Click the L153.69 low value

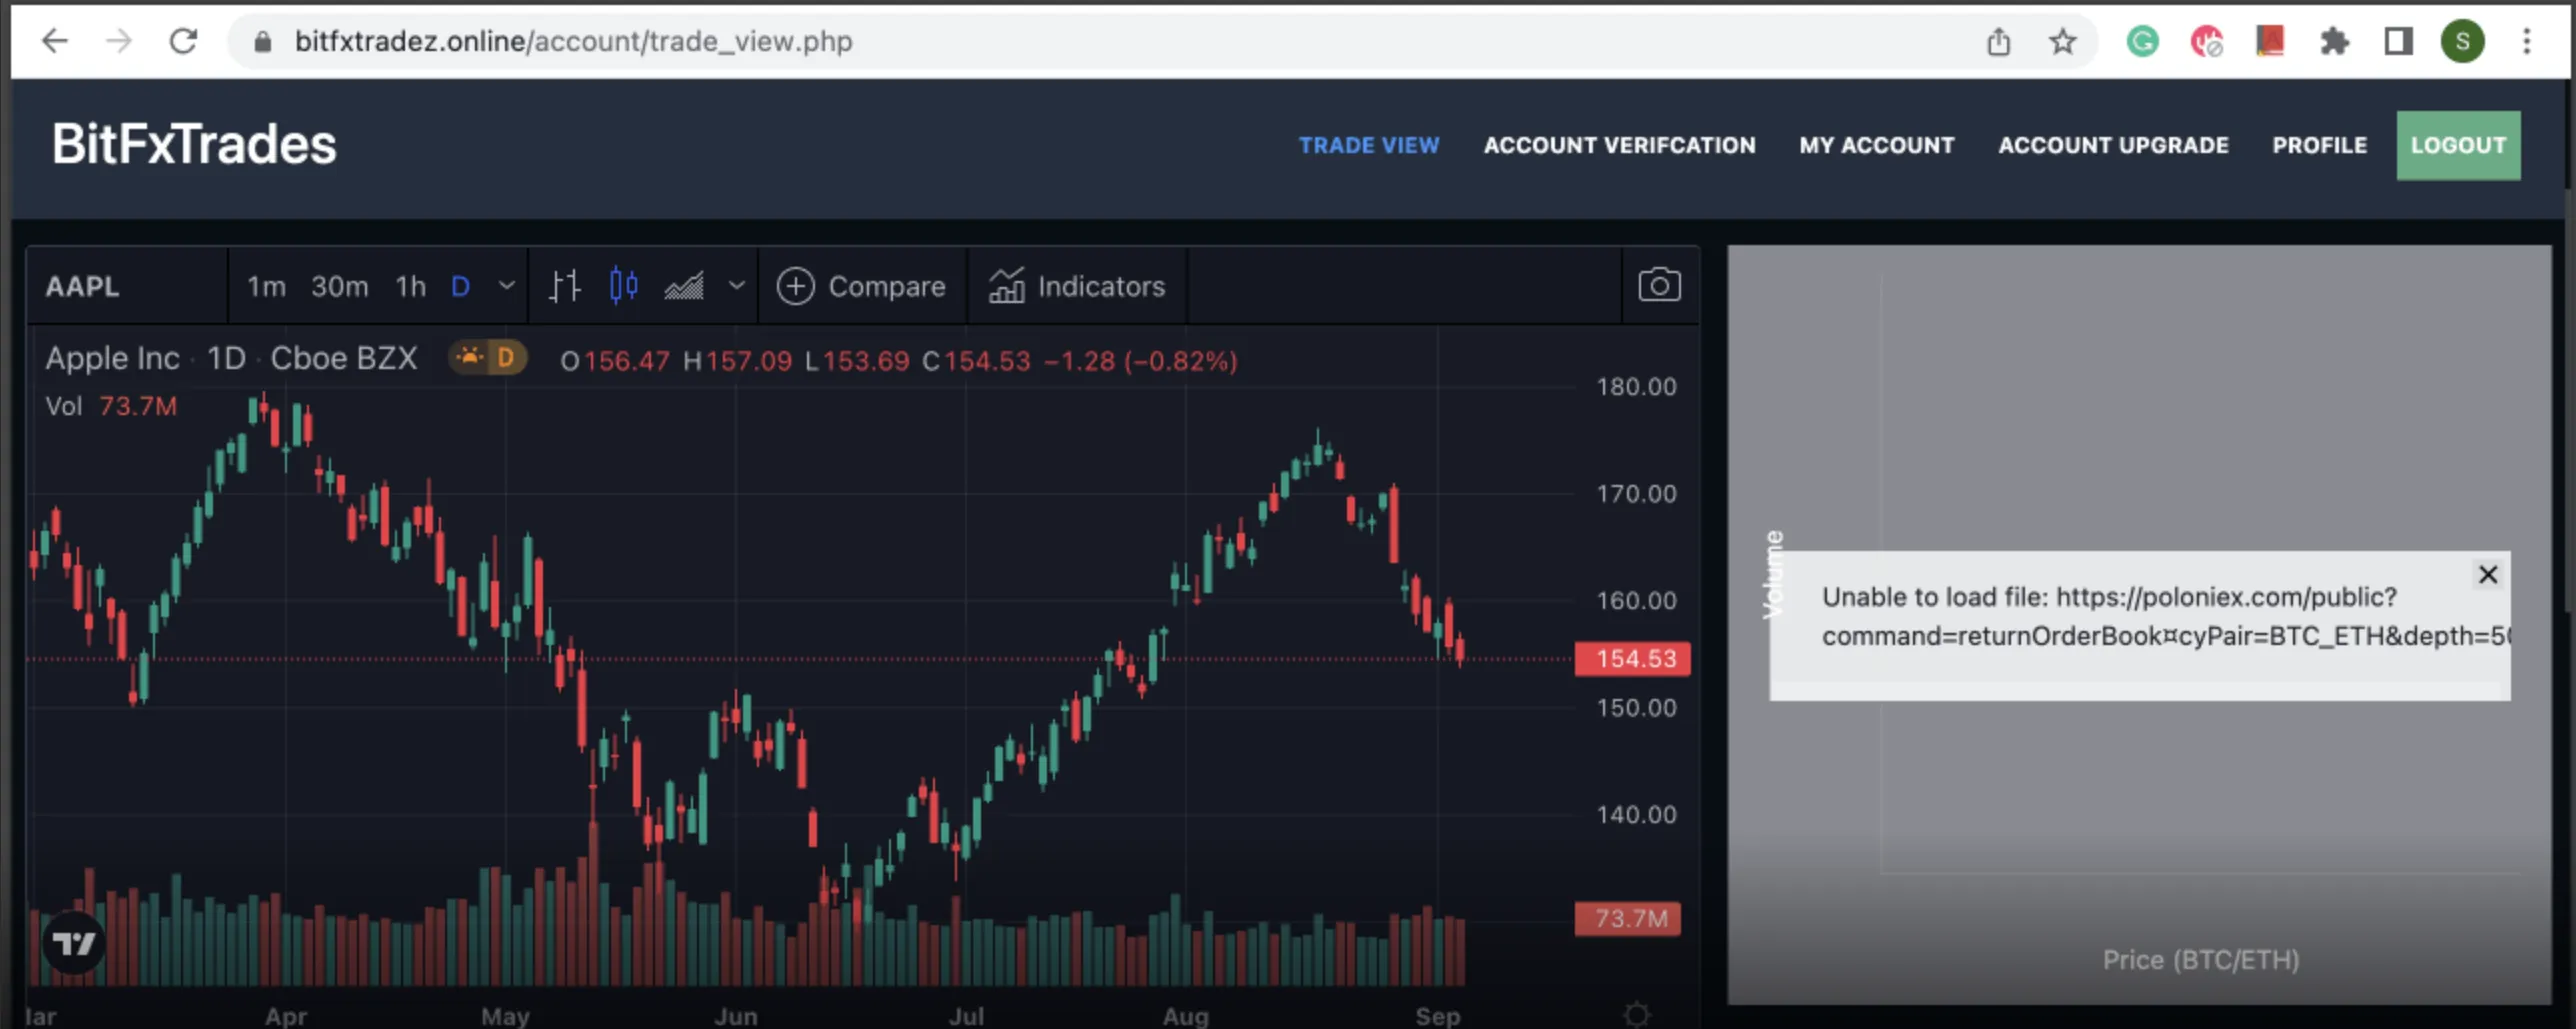pos(857,361)
